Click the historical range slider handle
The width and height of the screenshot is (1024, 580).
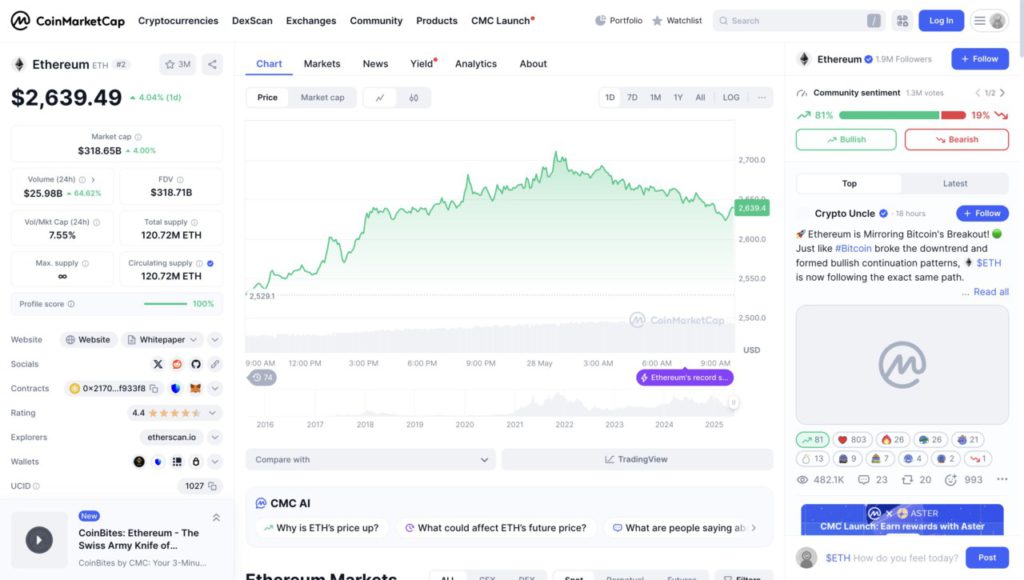tap(733, 402)
